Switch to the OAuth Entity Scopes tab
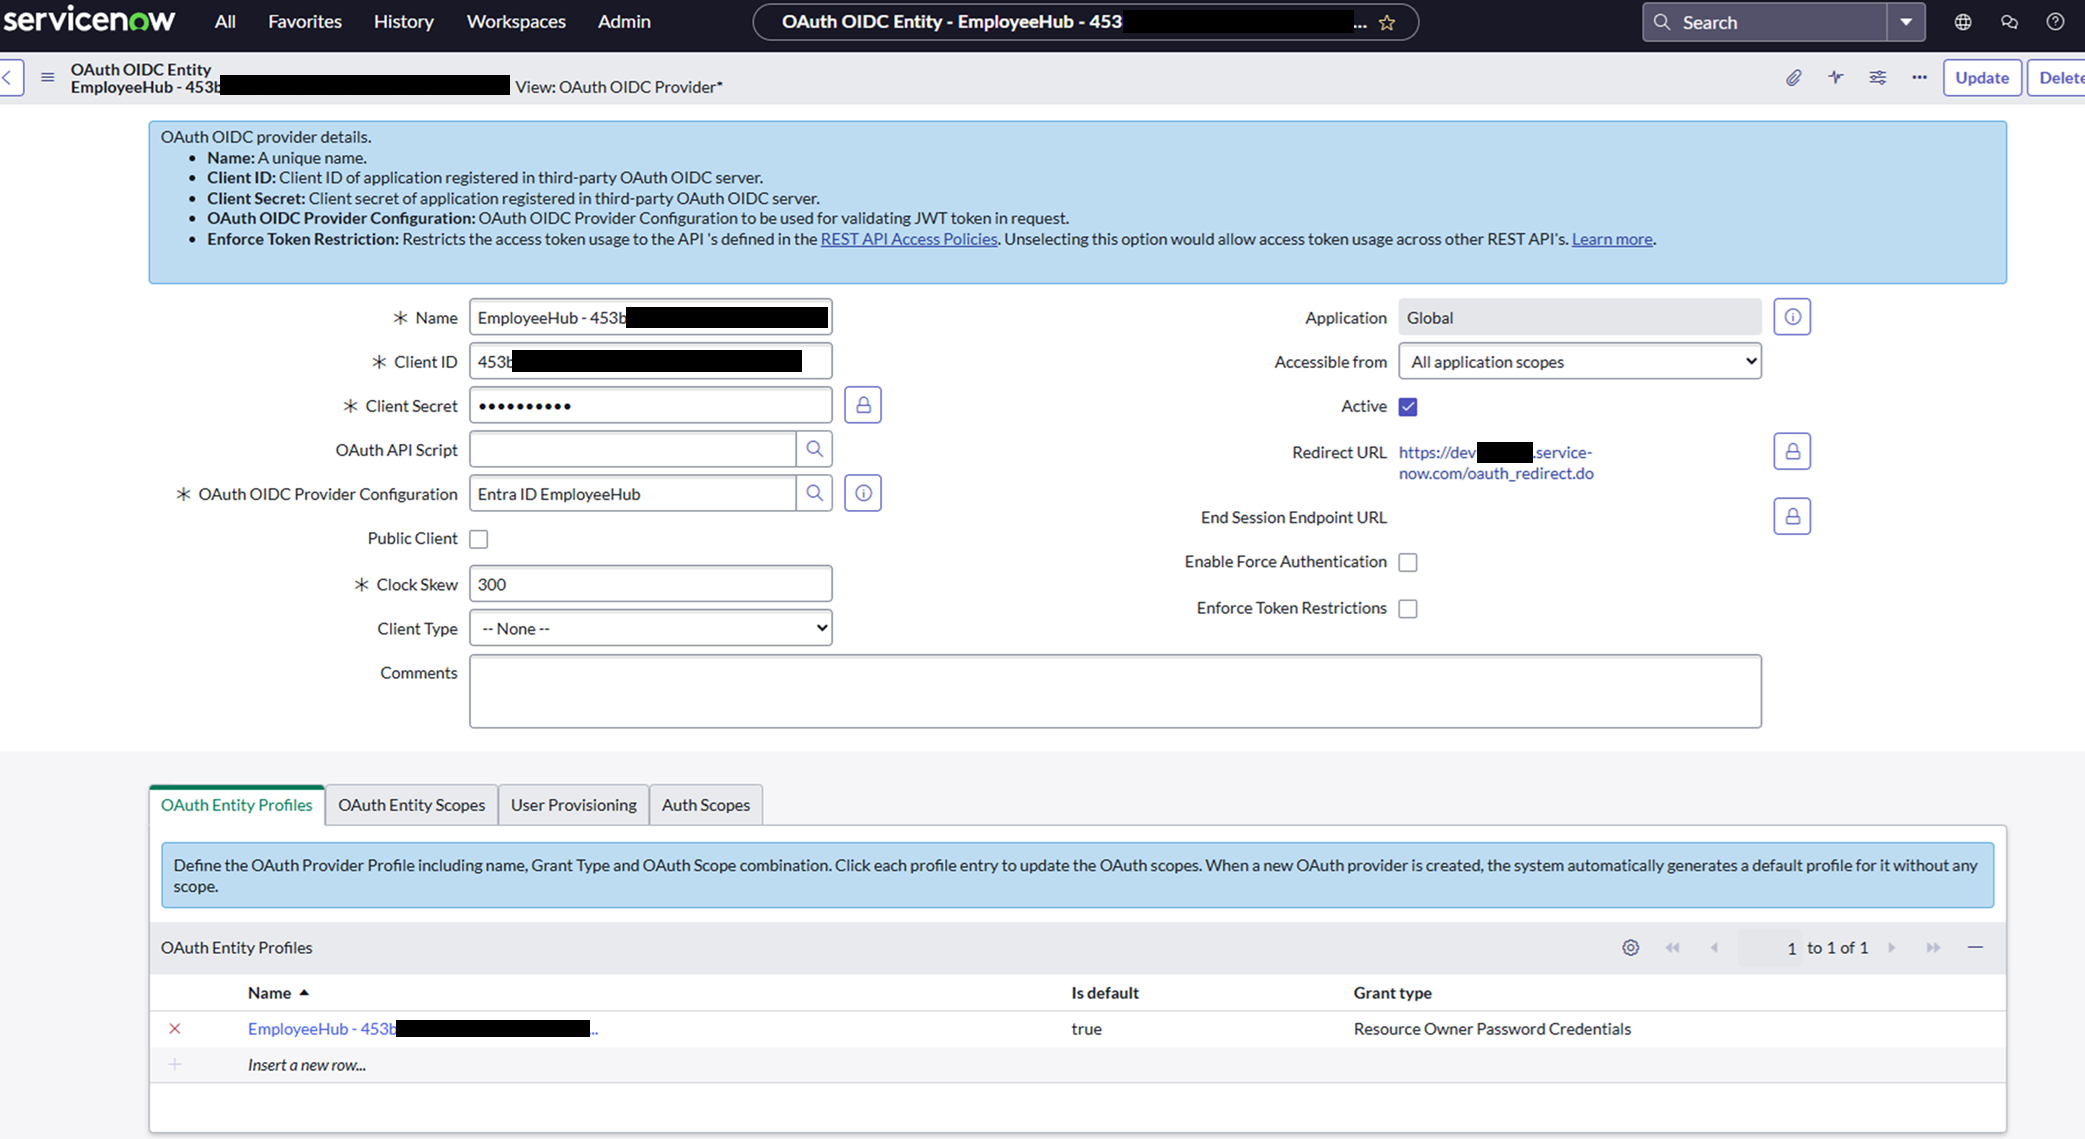The image size is (2085, 1139). click(x=411, y=804)
